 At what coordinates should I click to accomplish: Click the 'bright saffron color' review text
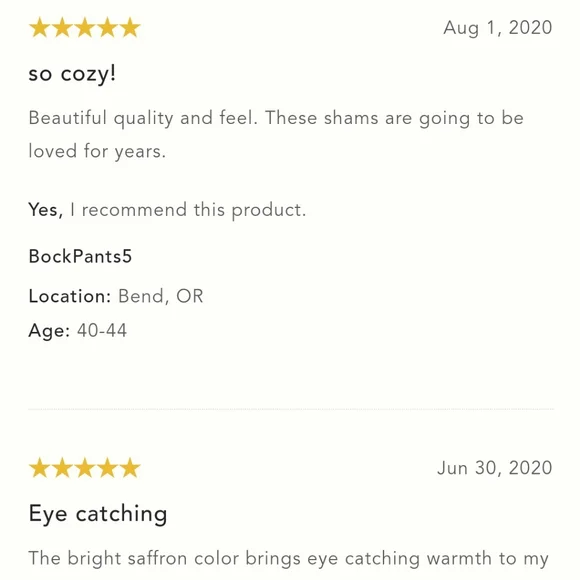click(289, 559)
